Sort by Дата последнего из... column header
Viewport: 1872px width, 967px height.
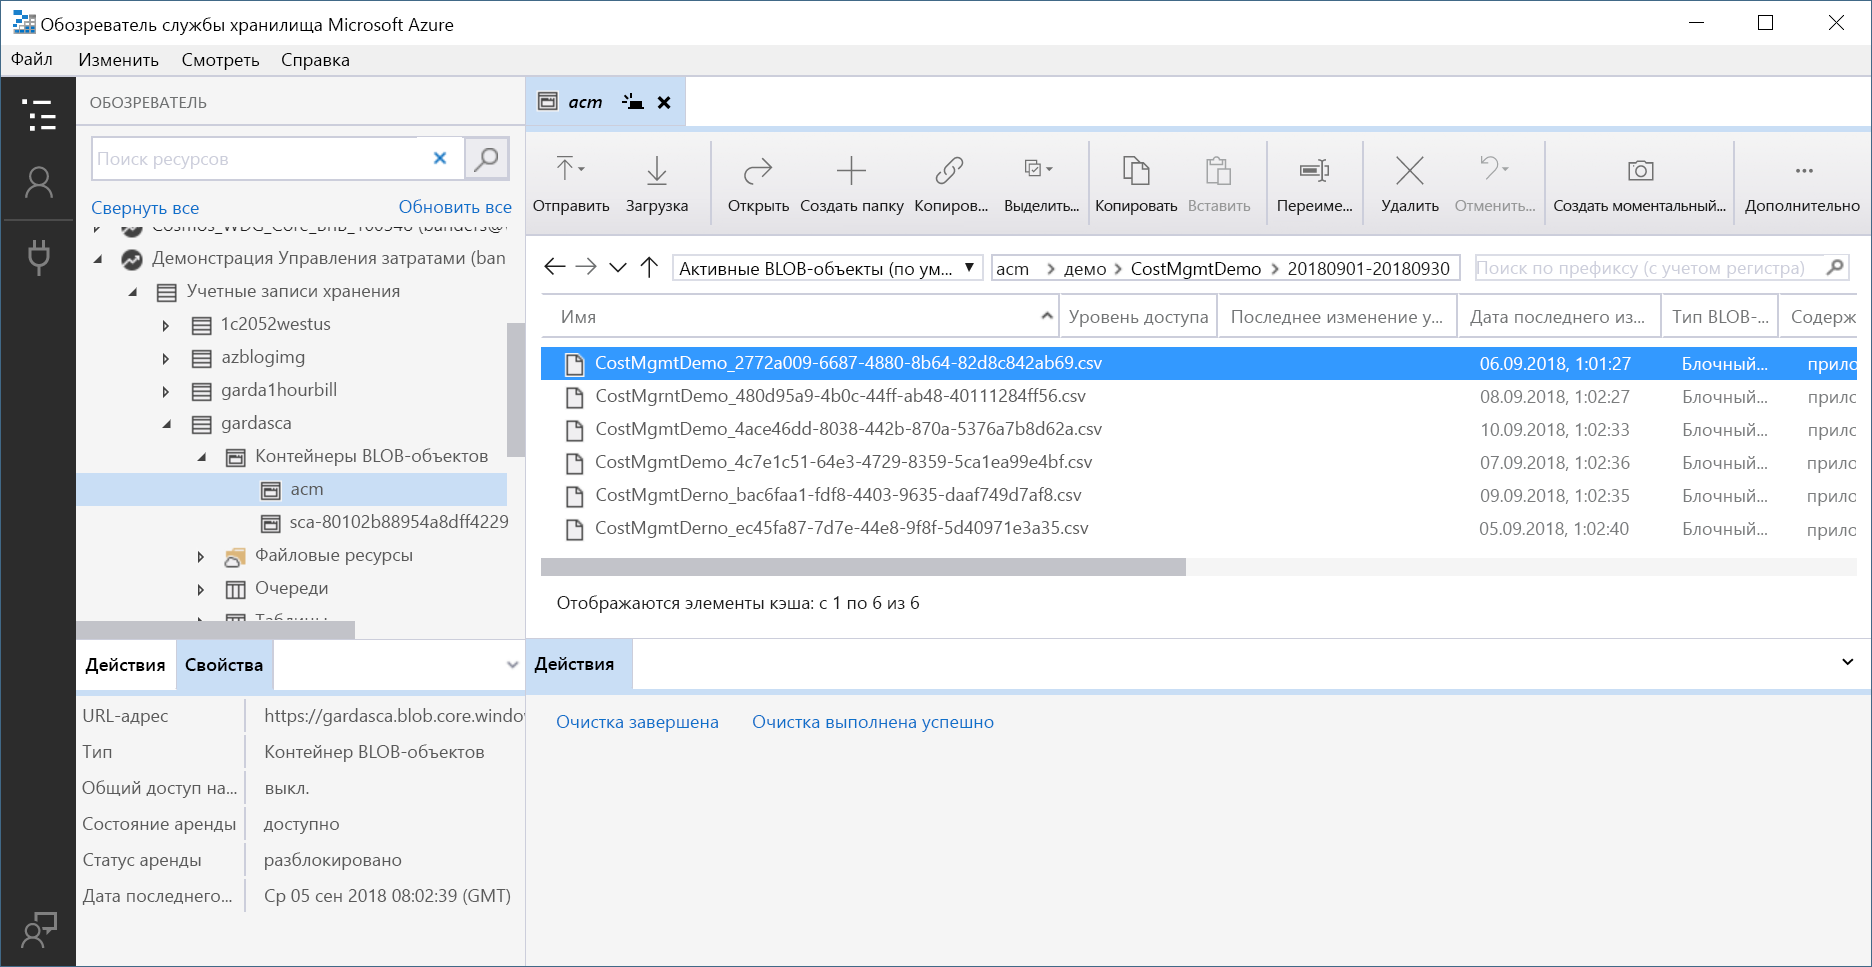pos(1558,316)
